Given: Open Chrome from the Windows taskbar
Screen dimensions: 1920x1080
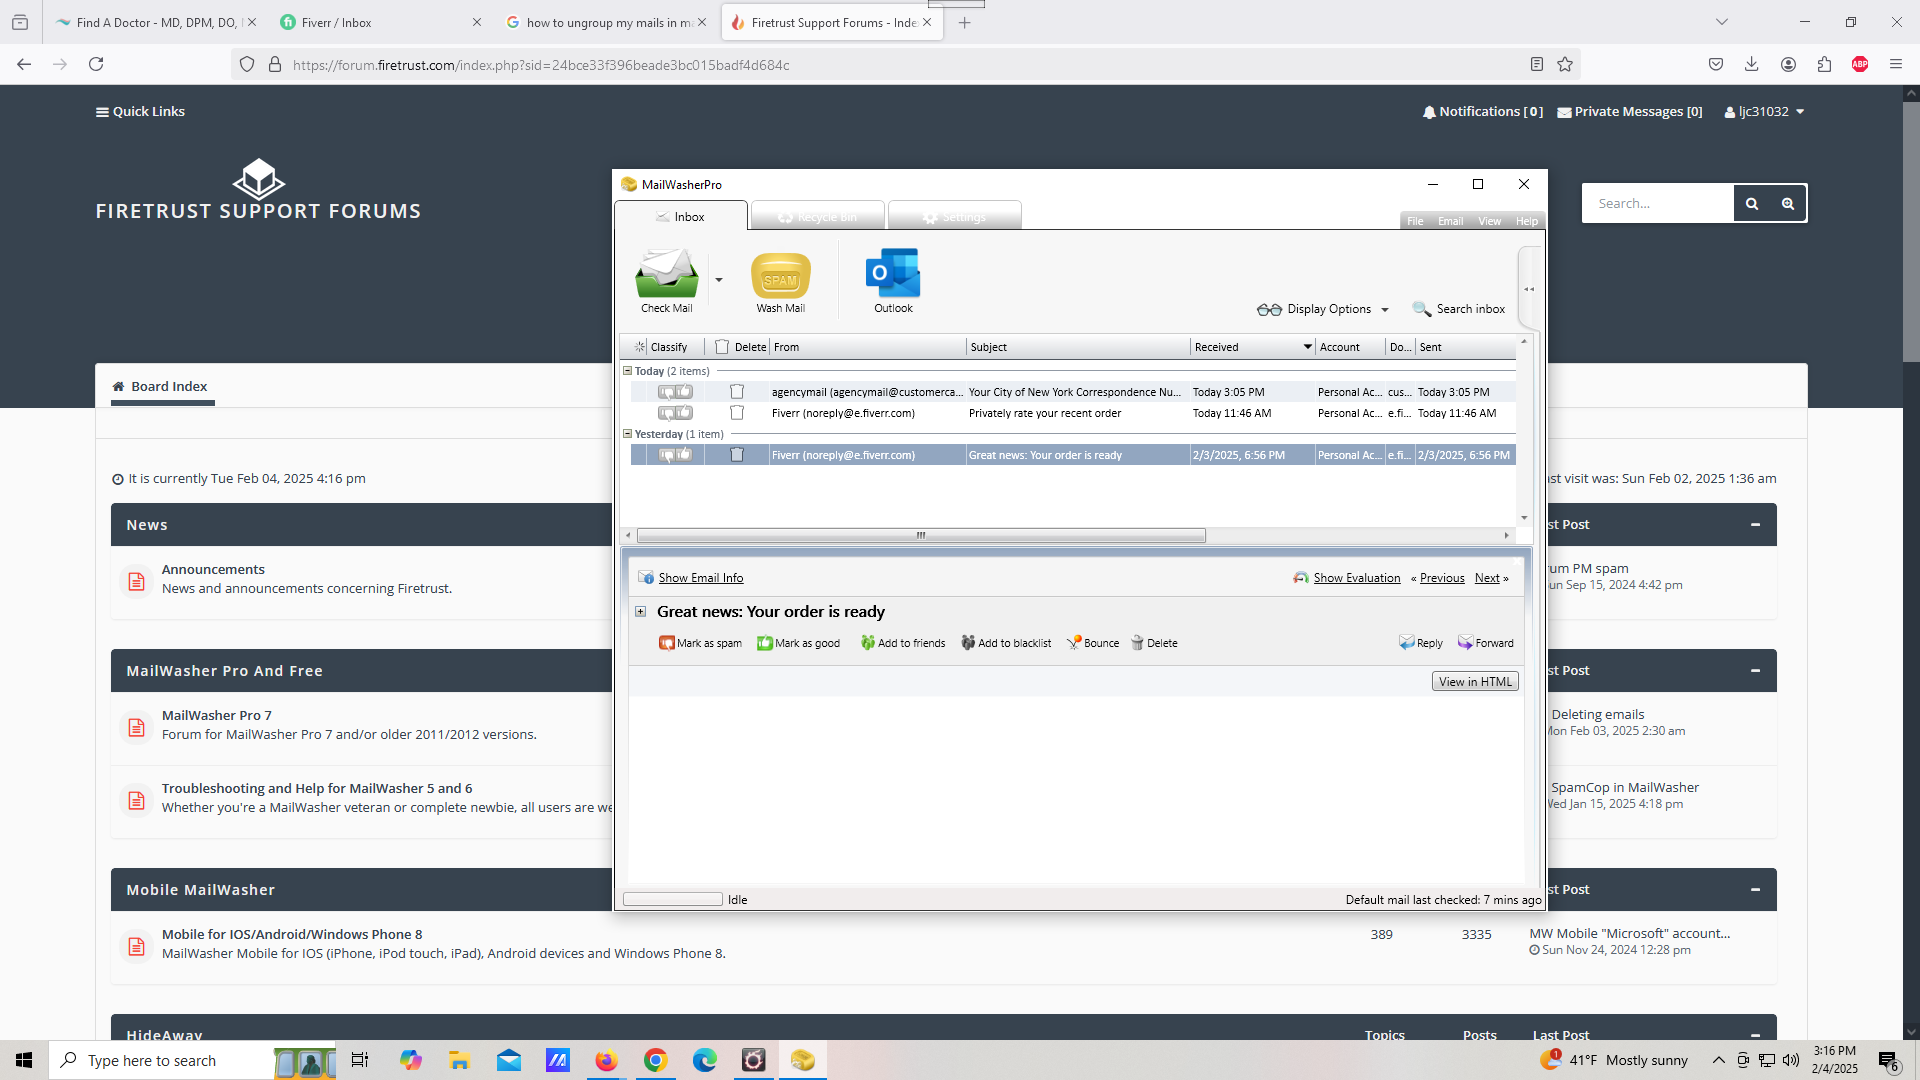Looking at the screenshot, I should tap(655, 1060).
